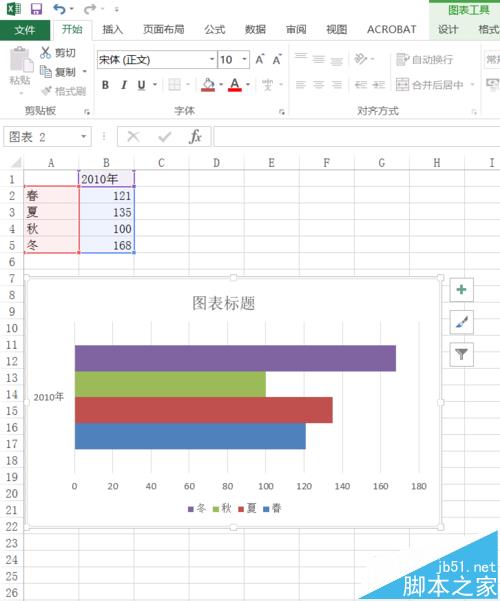This screenshot has width=500, height=601.
Task: Select cell B5 containing 168
Action: click(107, 245)
